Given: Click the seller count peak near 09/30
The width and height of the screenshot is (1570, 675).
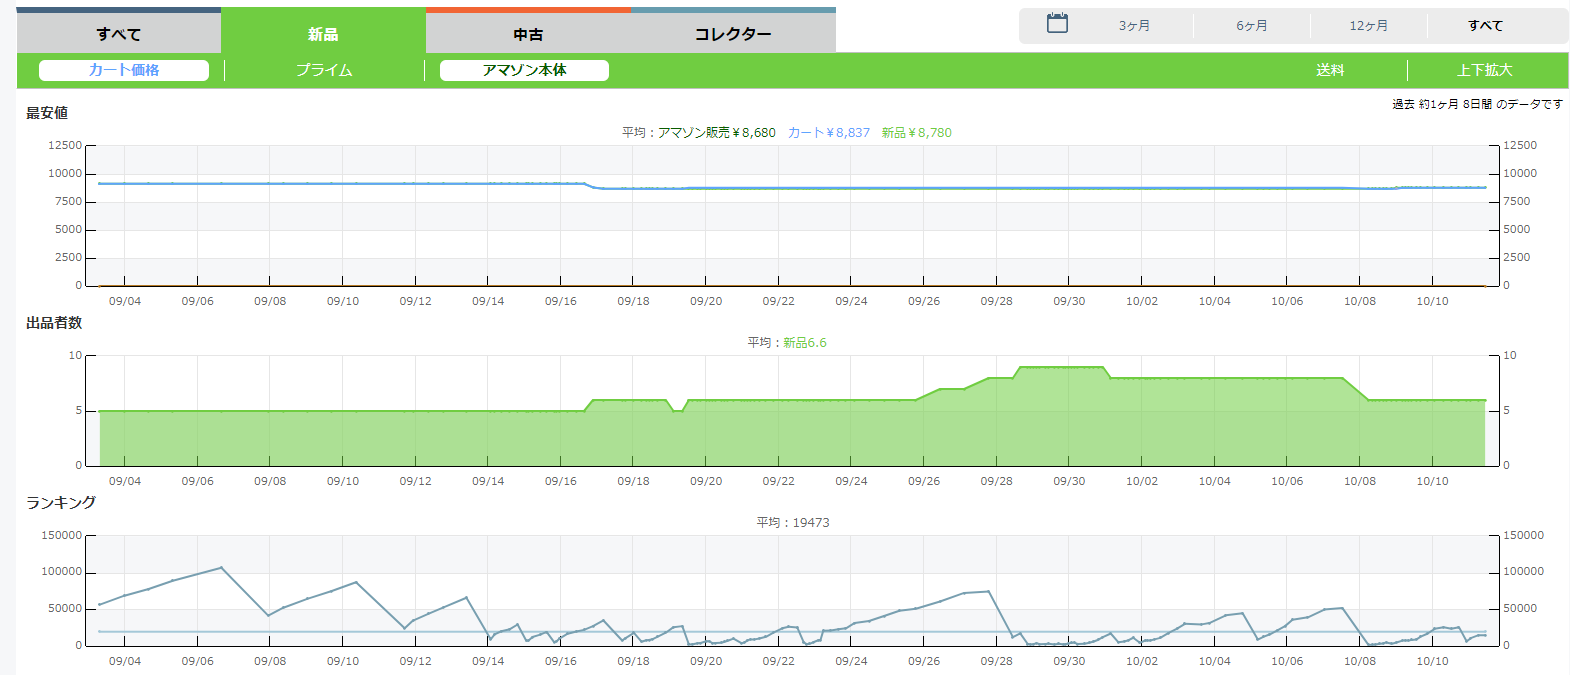Looking at the screenshot, I should point(1060,368).
